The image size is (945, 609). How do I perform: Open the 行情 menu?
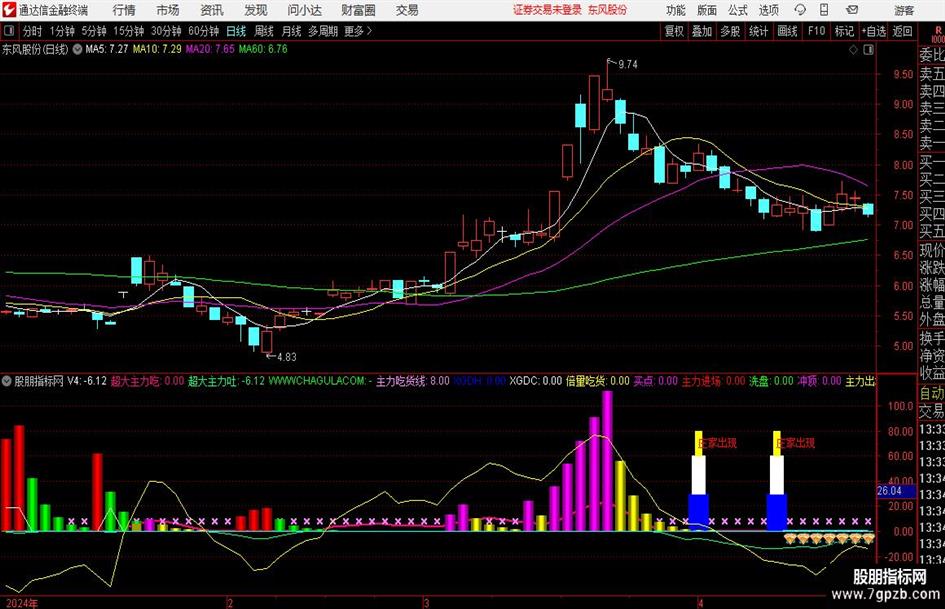click(x=124, y=10)
